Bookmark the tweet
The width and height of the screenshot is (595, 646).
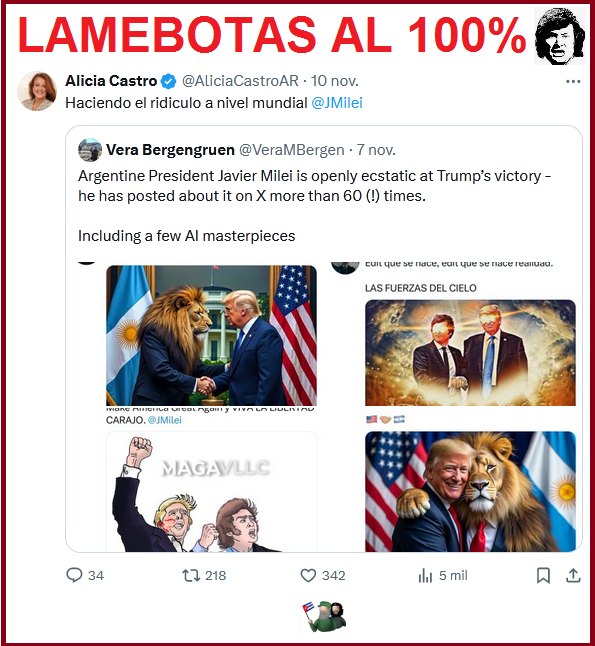point(543,576)
